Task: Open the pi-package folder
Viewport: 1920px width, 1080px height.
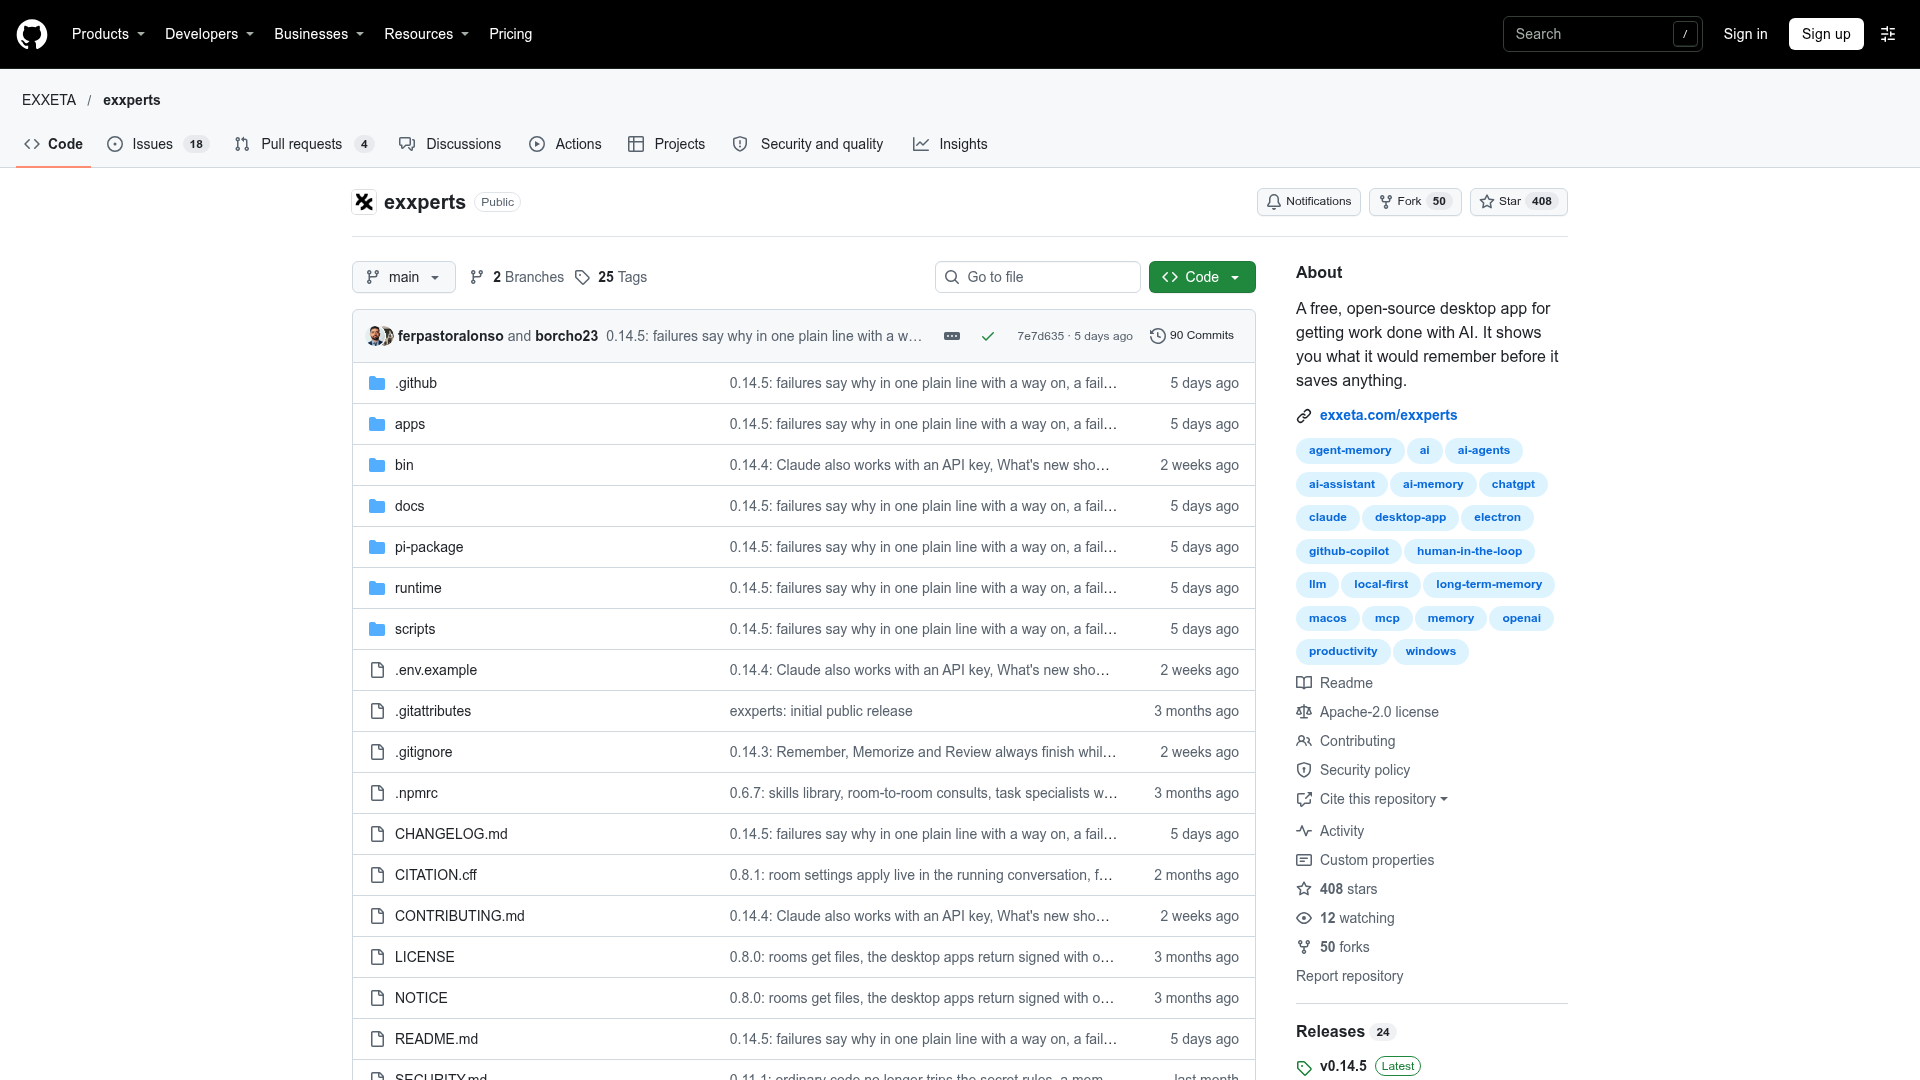Action: click(x=429, y=547)
